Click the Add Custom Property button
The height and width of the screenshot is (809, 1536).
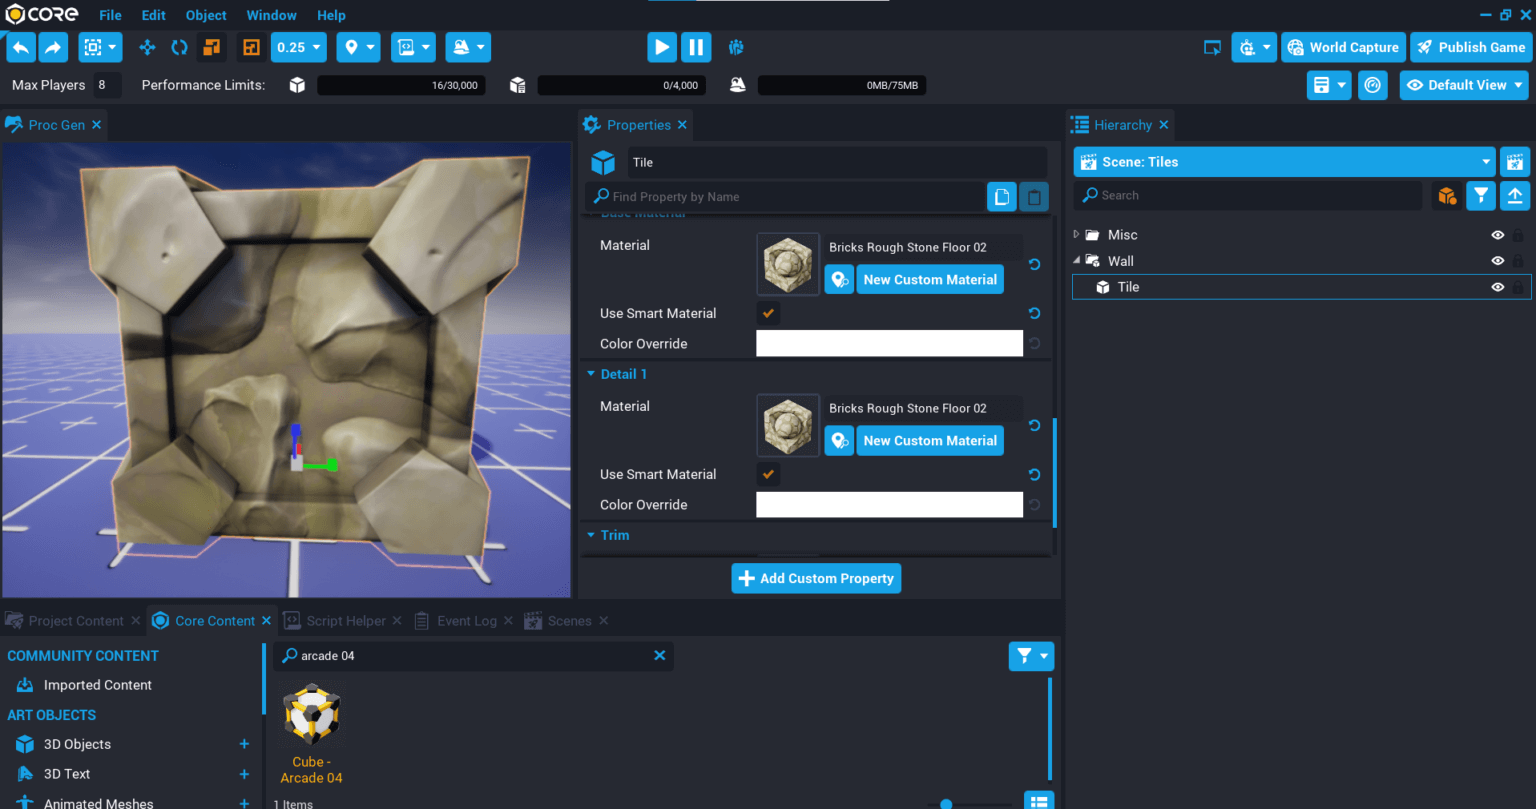[816, 578]
